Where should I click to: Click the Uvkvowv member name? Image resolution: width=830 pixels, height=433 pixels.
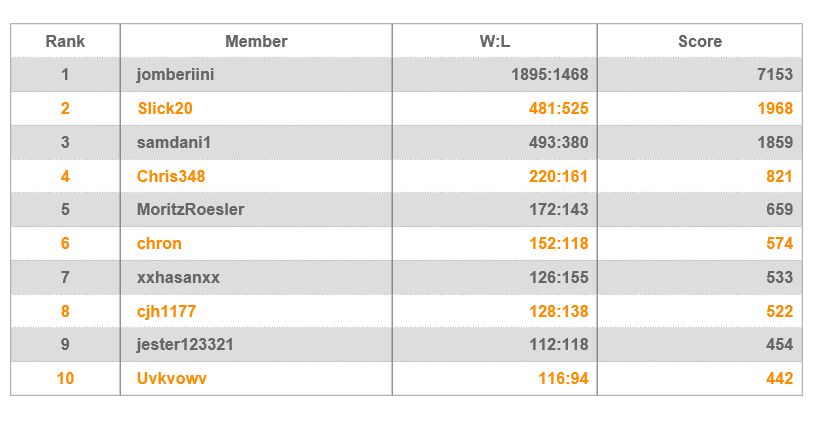(x=172, y=378)
